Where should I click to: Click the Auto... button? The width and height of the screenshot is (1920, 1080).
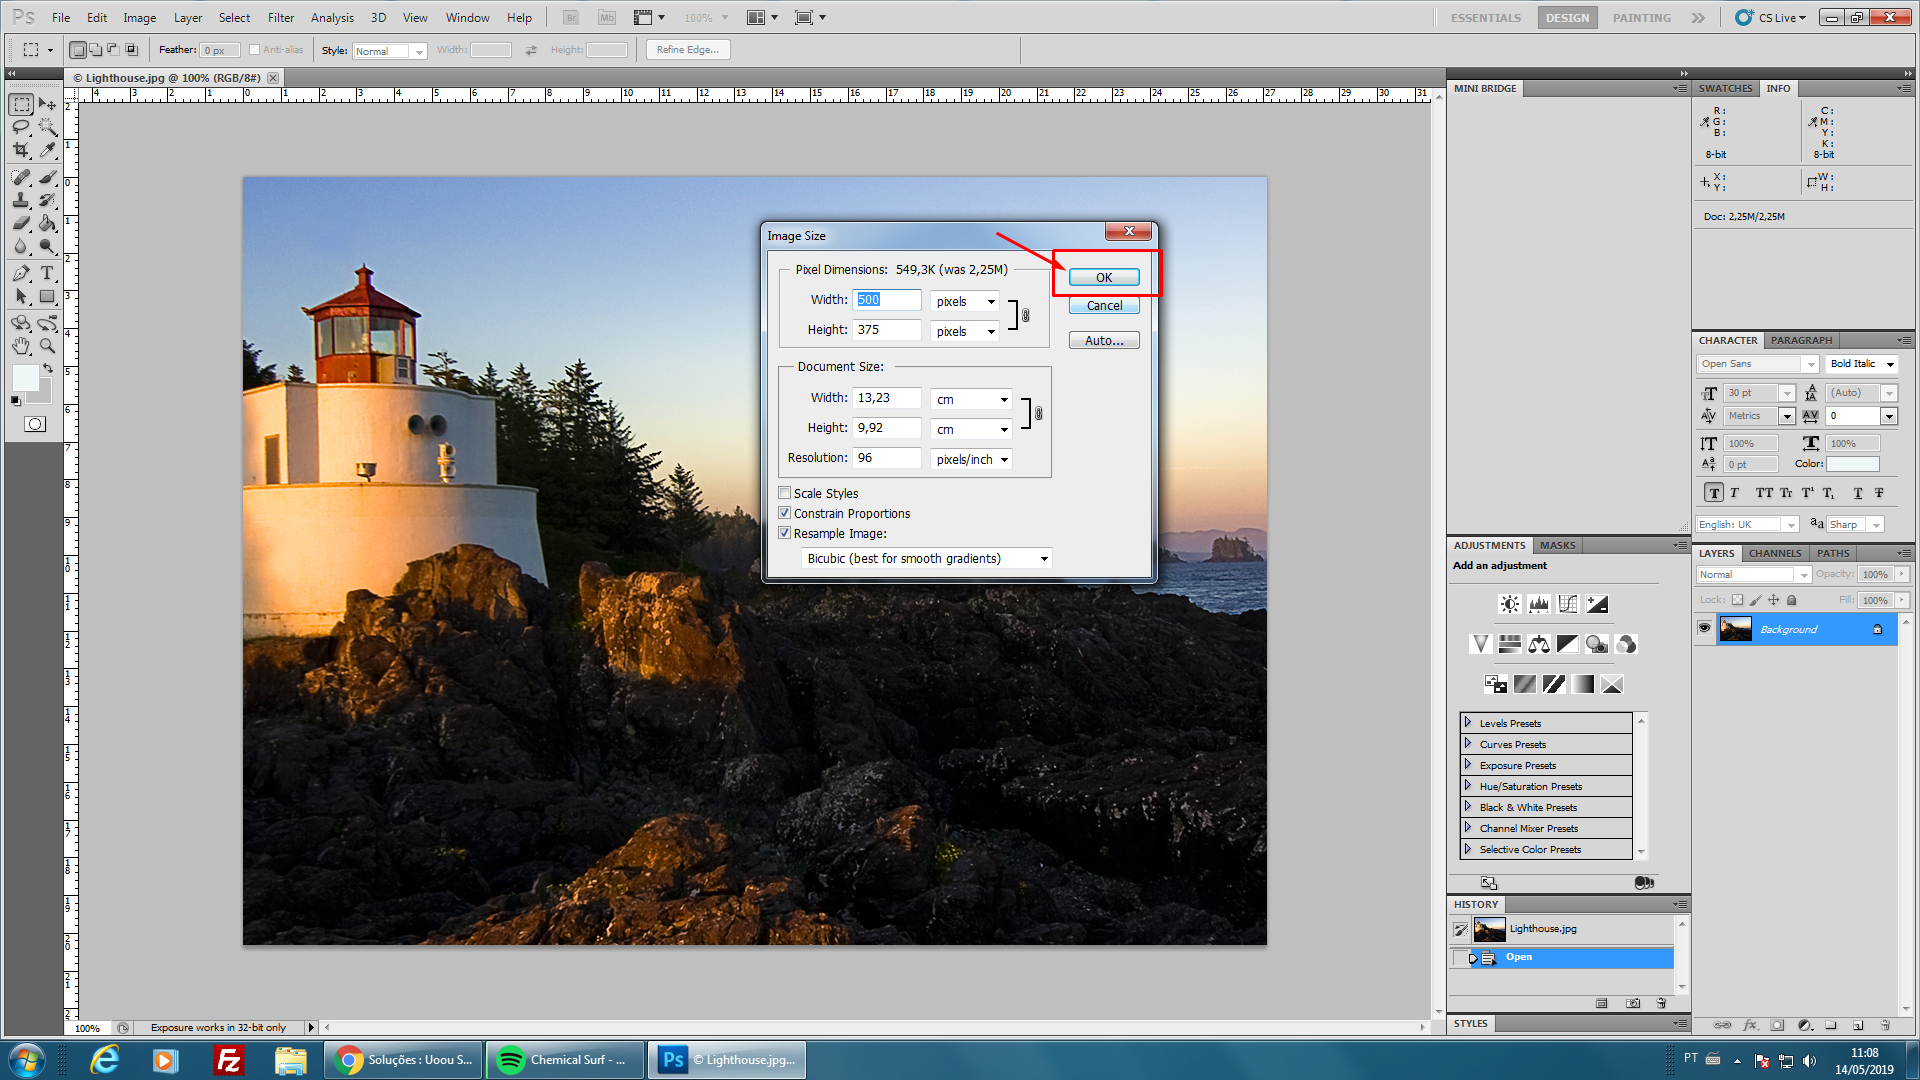[1104, 341]
